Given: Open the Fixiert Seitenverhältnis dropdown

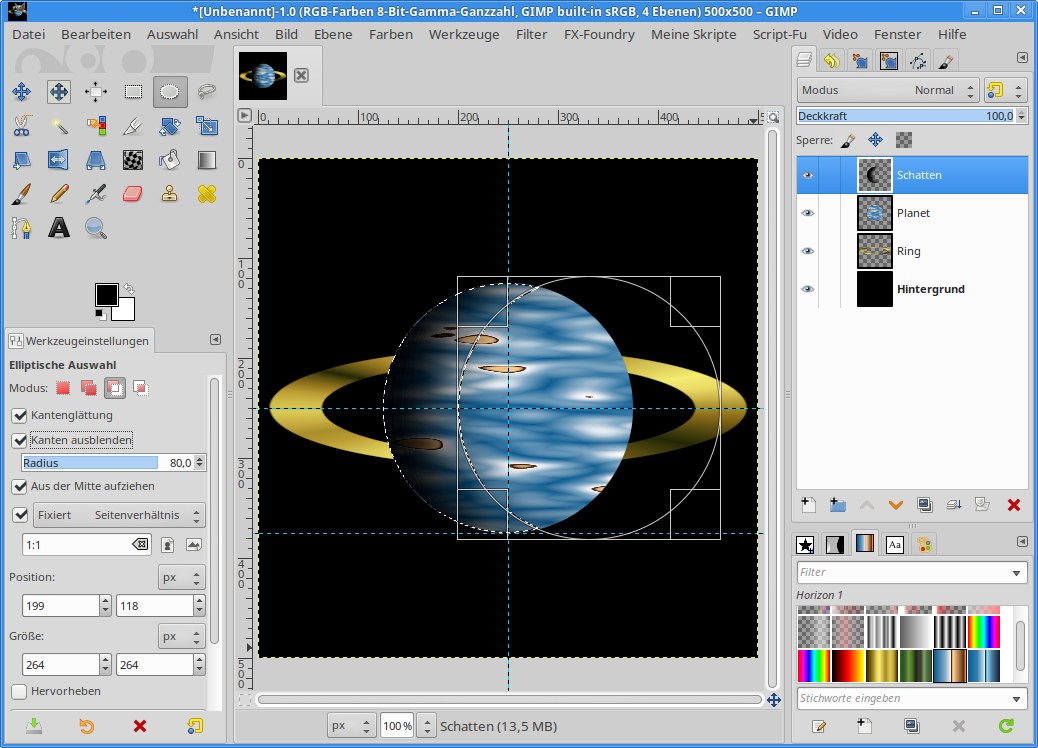Looking at the screenshot, I should 119,515.
